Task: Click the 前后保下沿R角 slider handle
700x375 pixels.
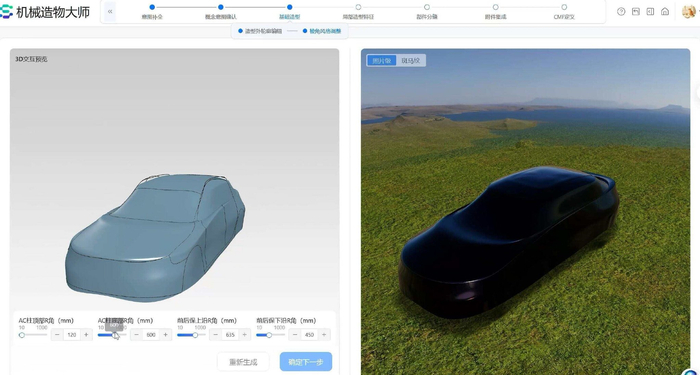Action: 269,335
